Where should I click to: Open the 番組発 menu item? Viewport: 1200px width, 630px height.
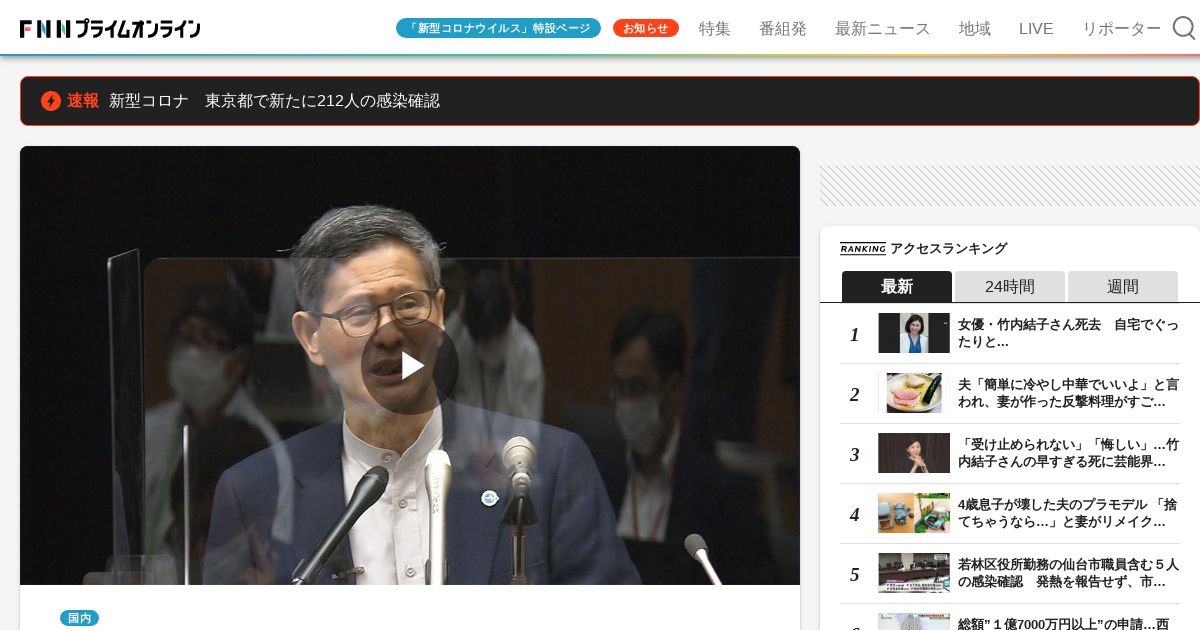pos(783,29)
